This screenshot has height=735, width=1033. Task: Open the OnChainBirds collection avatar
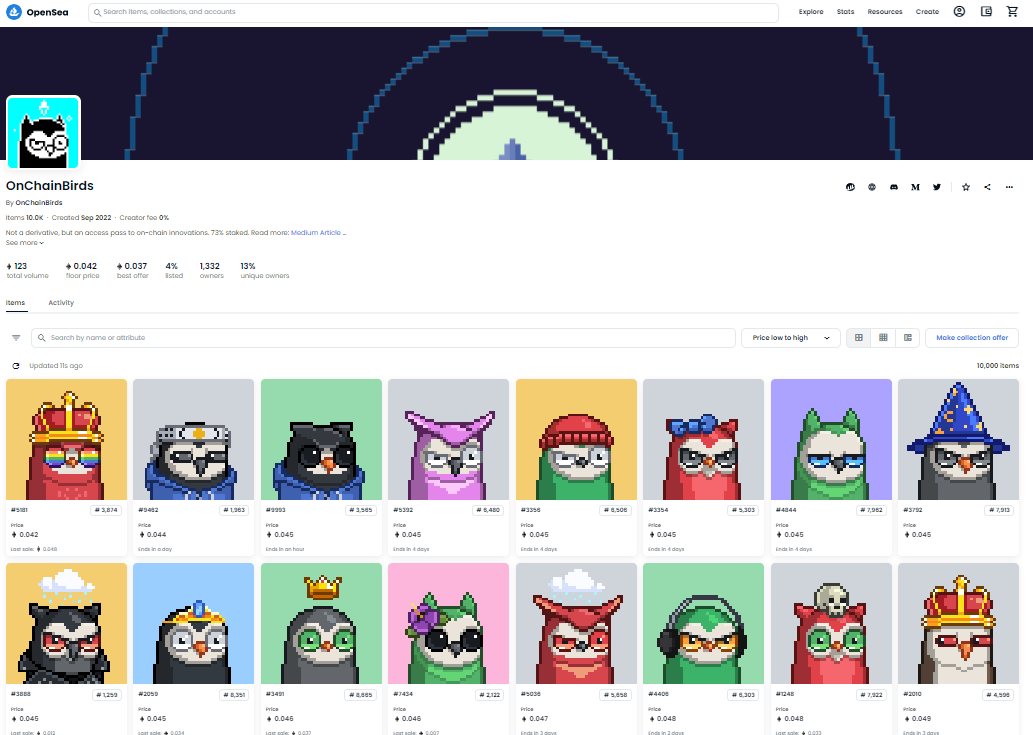tap(43, 132)
